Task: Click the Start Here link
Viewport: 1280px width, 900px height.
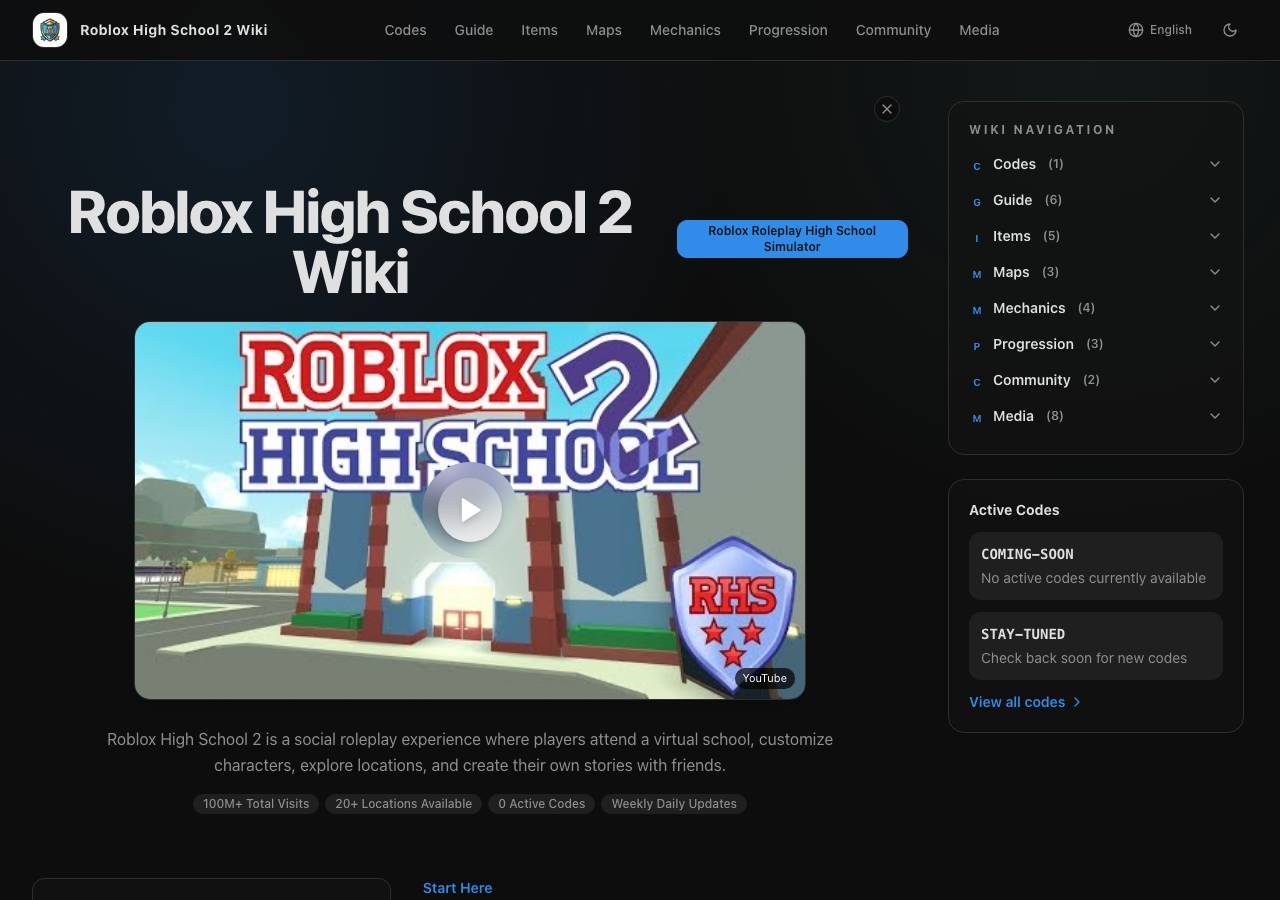Action: pyautogui.click(x=457, y=888)
